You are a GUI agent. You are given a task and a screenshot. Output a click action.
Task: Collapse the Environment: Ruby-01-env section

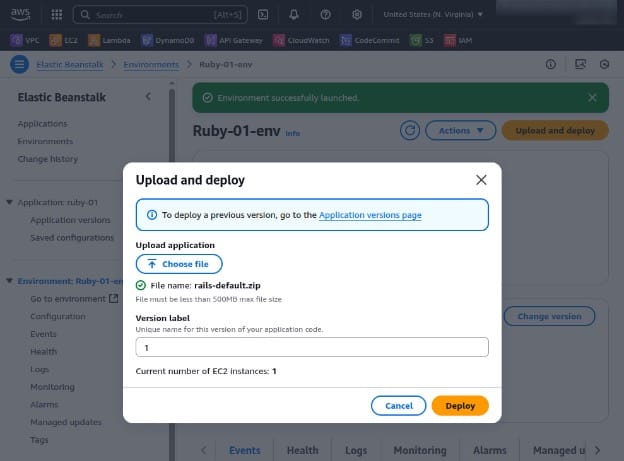10,281
